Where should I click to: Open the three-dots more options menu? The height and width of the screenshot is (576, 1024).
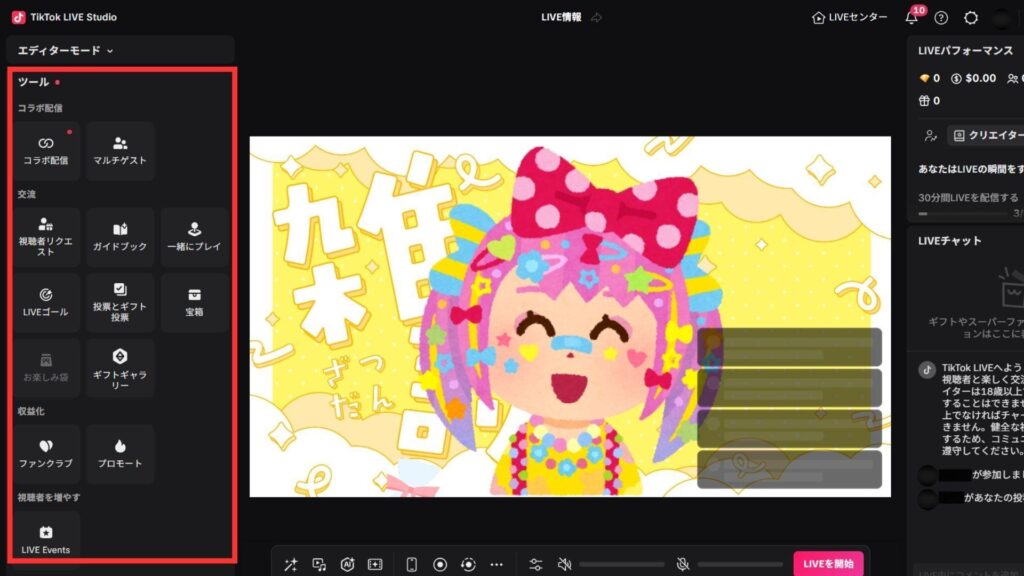click(496, 564)
